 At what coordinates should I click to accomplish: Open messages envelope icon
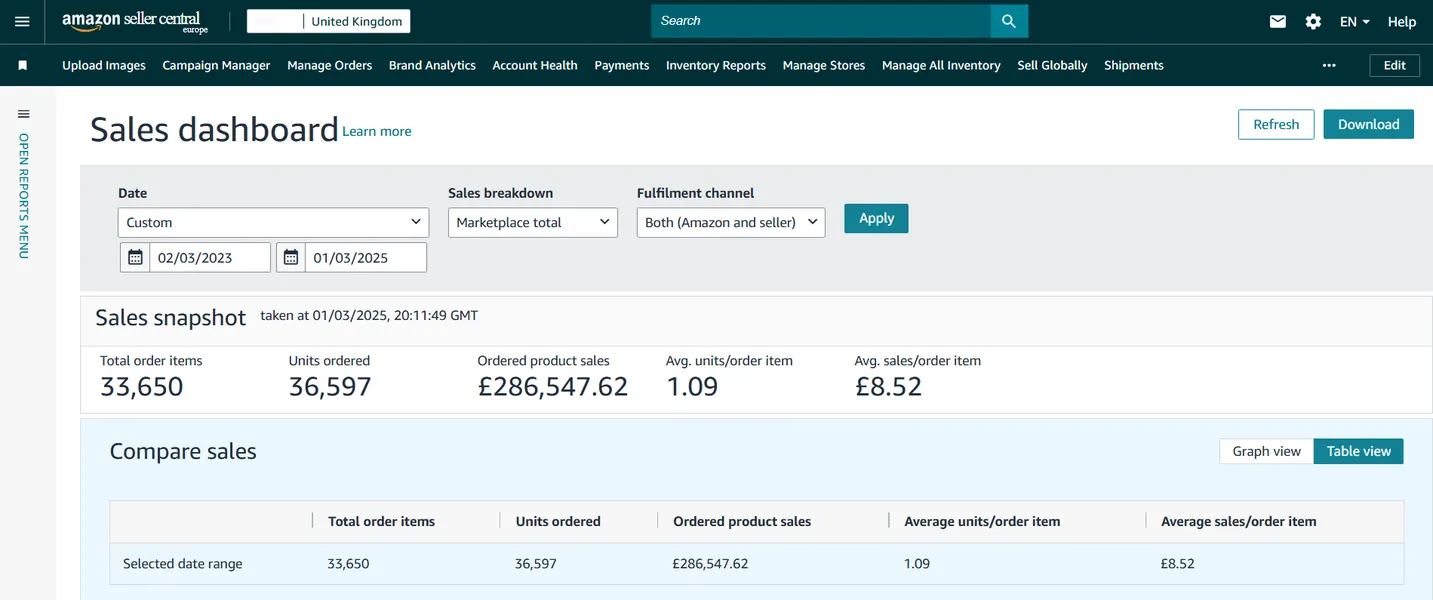[x=1277, y=21]
